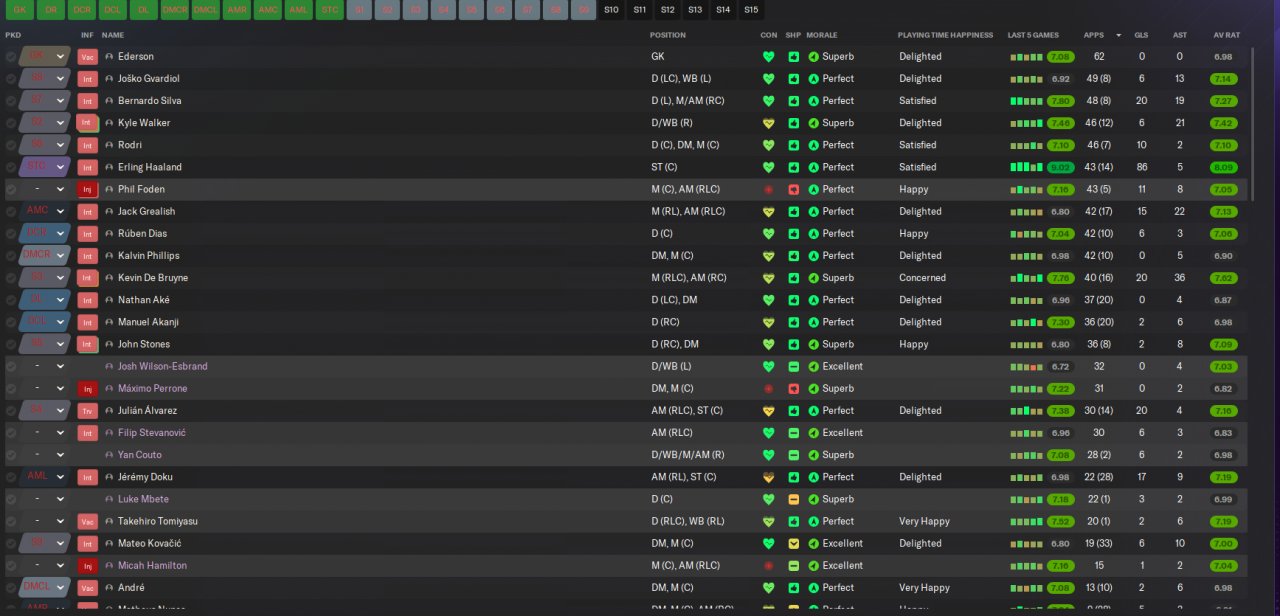The image size is (1280, 616).
Task: Click Phil Foden's red match sharpness icon
Action: 793,189
